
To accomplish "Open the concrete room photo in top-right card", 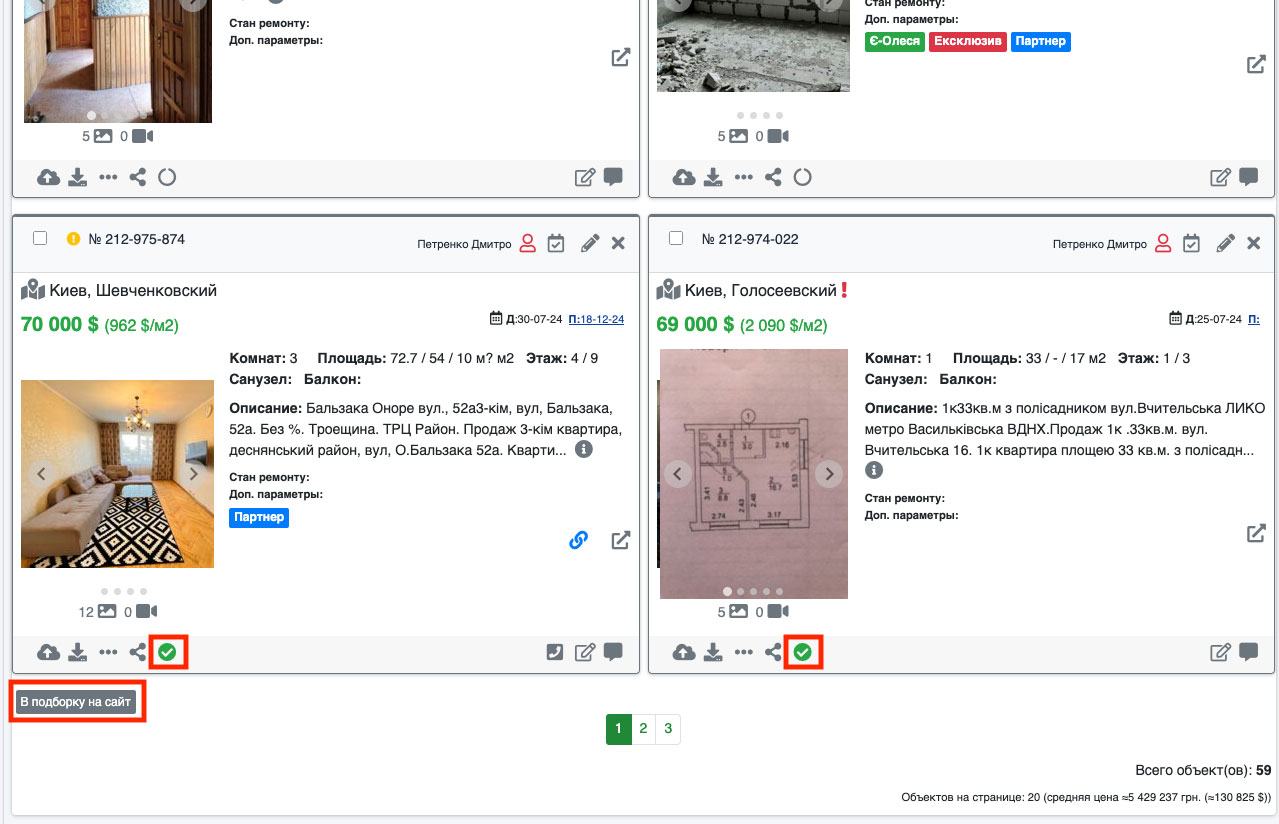I will coord(753,45).
